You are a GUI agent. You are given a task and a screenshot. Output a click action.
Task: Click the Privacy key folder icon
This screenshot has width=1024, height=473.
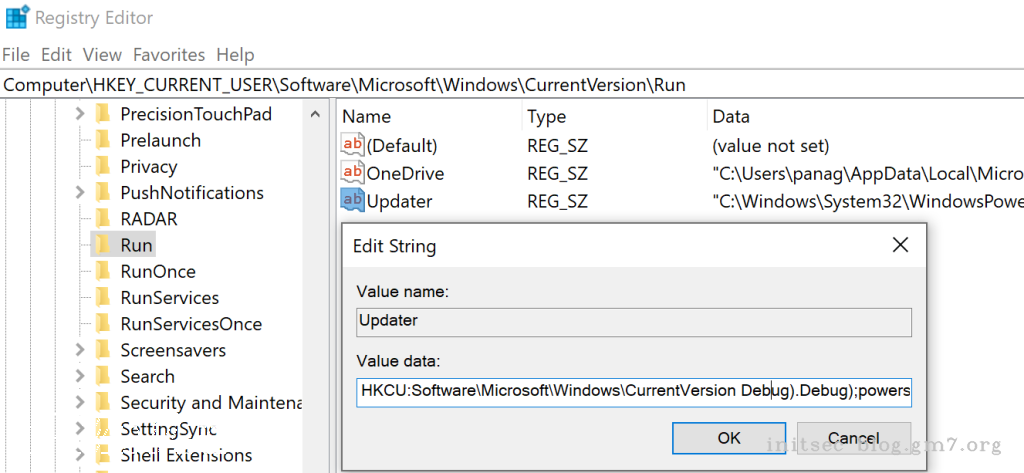point(103,167)
